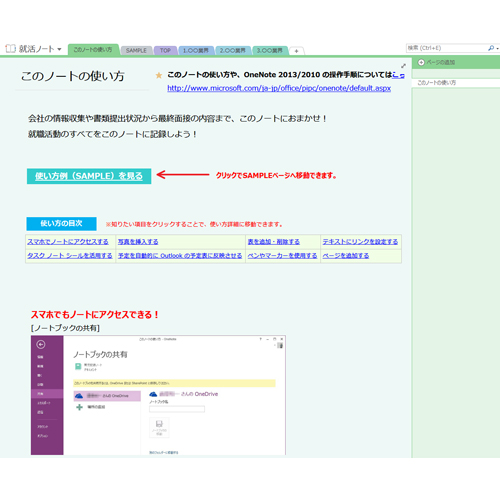Open the microsoft.com onenote default.aspx URL

[x=279, y=88]
